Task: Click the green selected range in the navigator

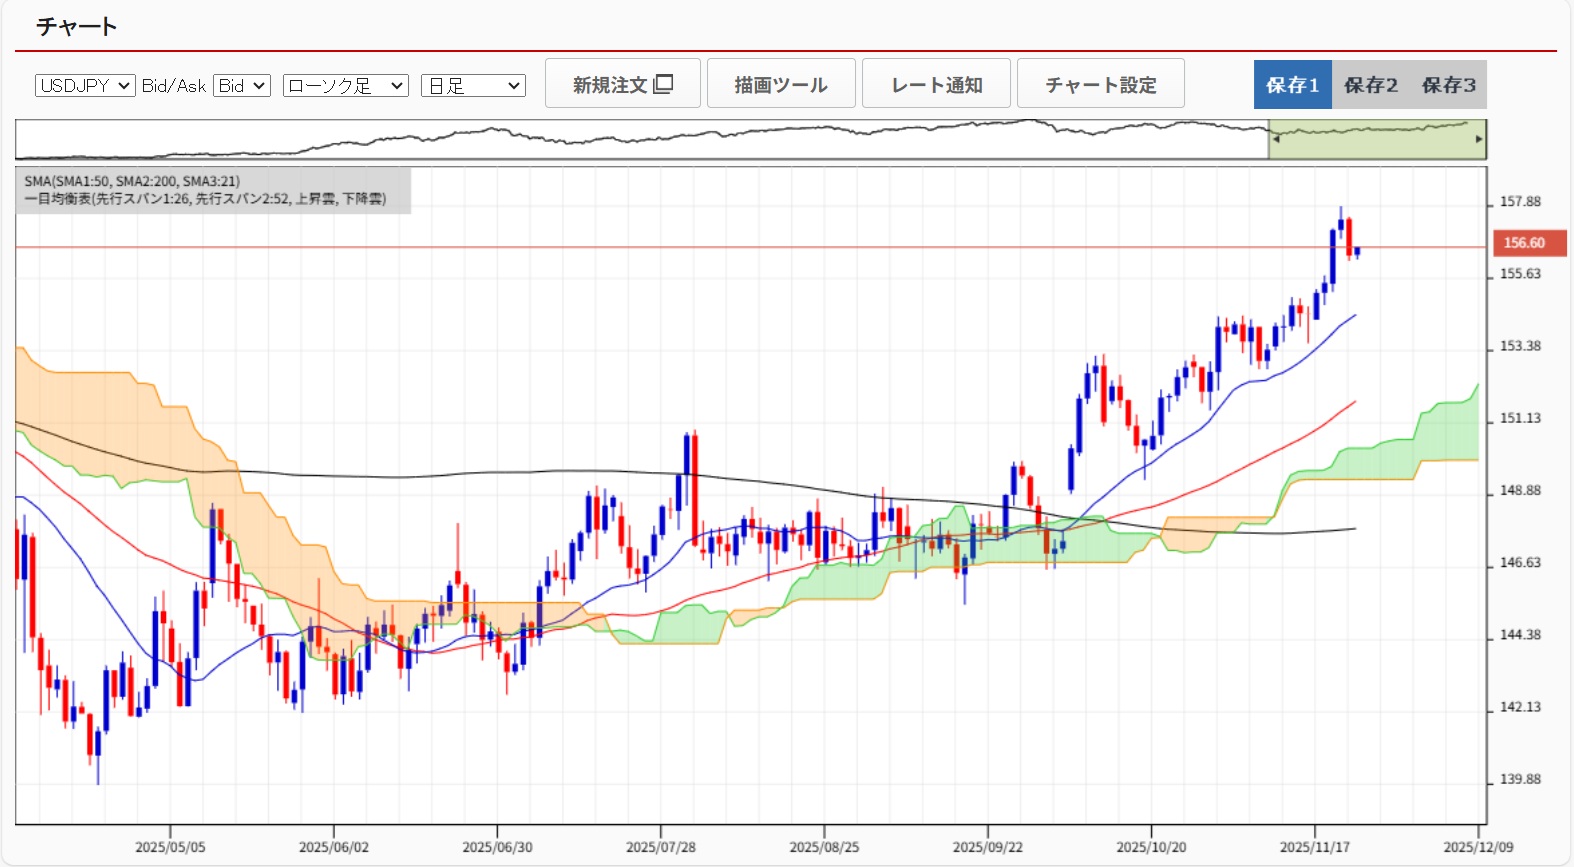Action: tap(1376, 139)
